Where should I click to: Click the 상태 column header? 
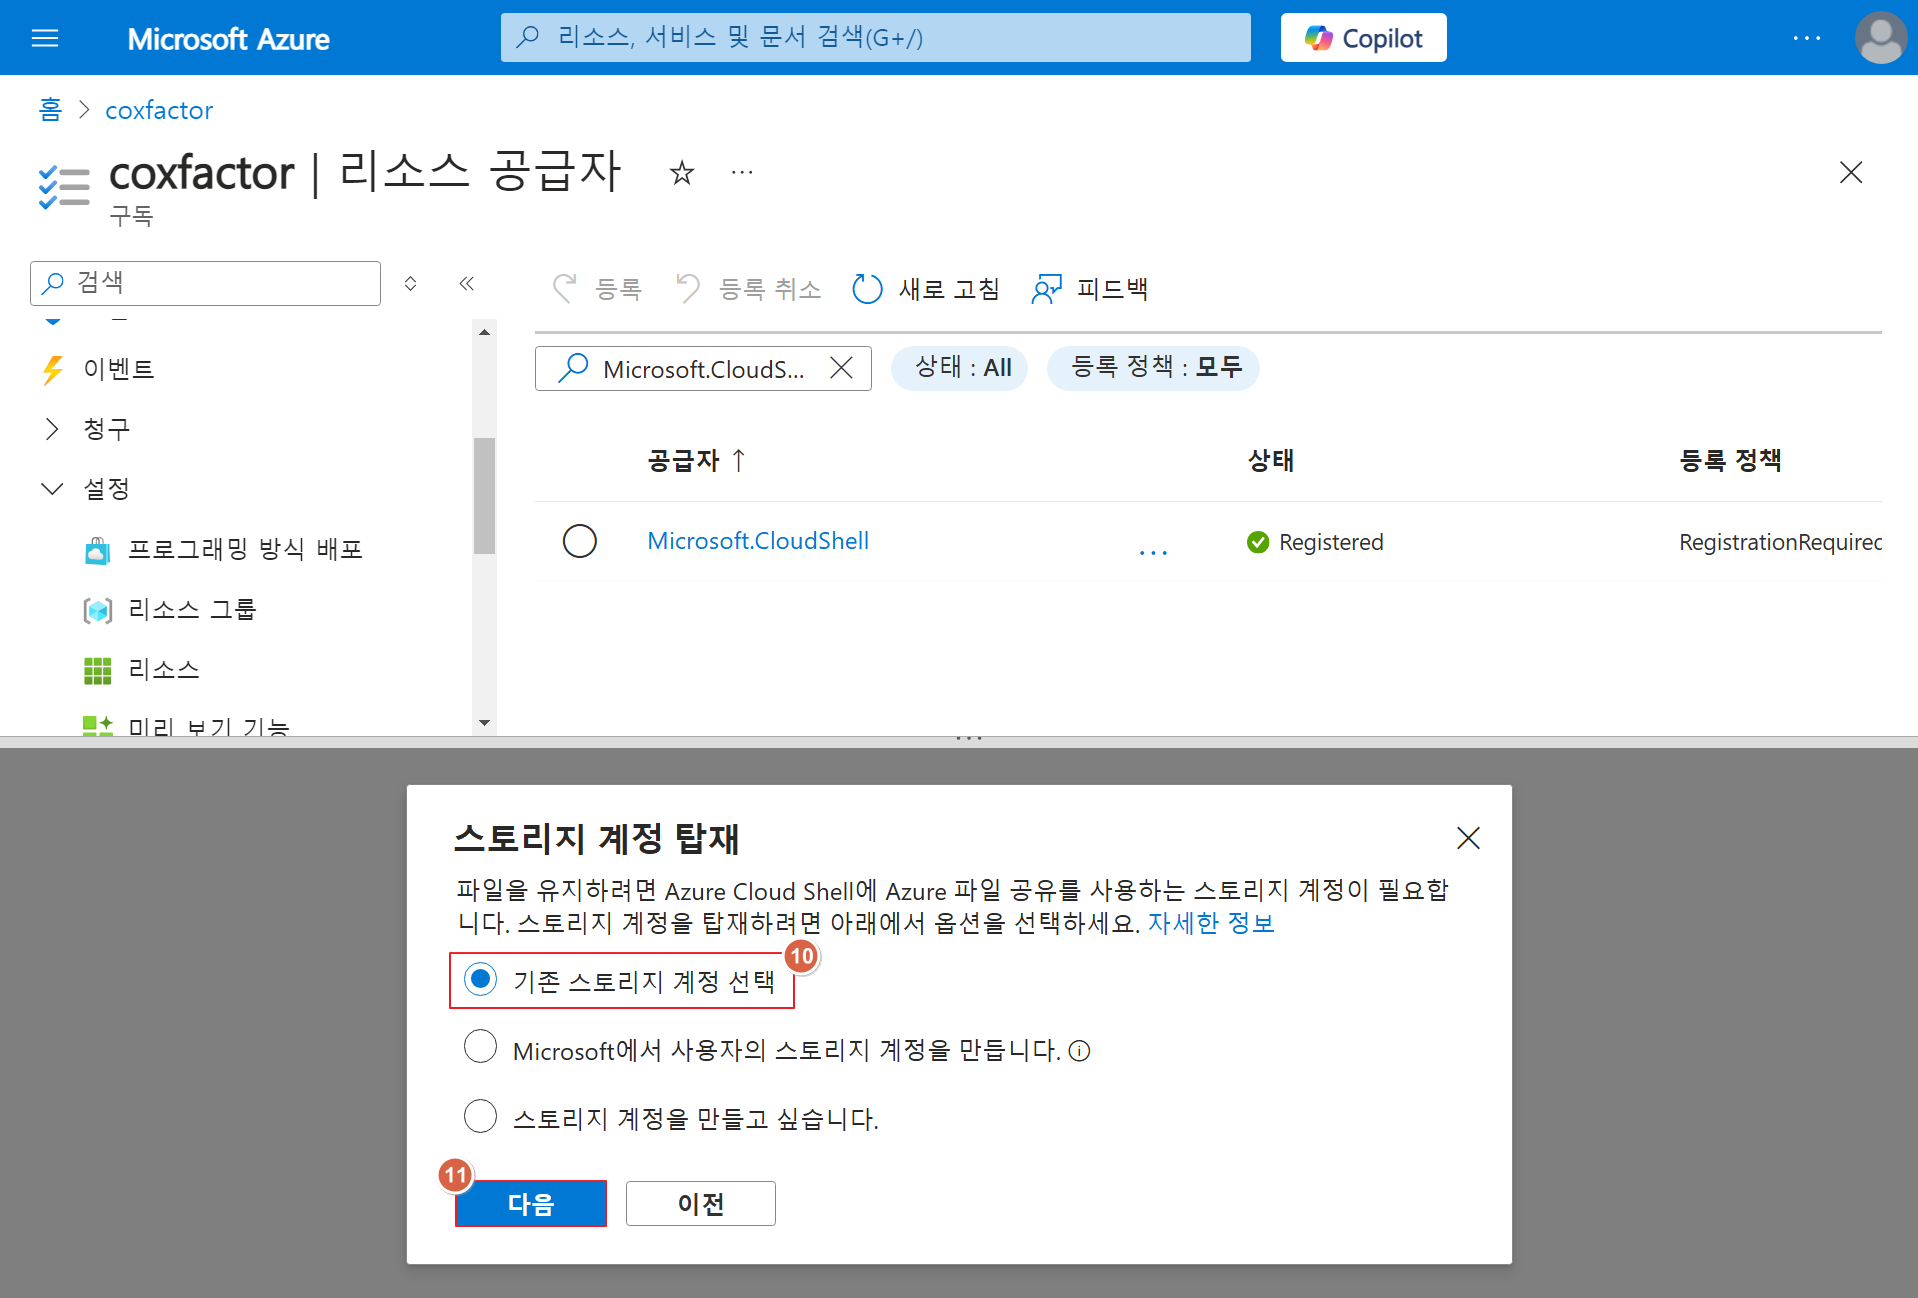pos(1271,460)
